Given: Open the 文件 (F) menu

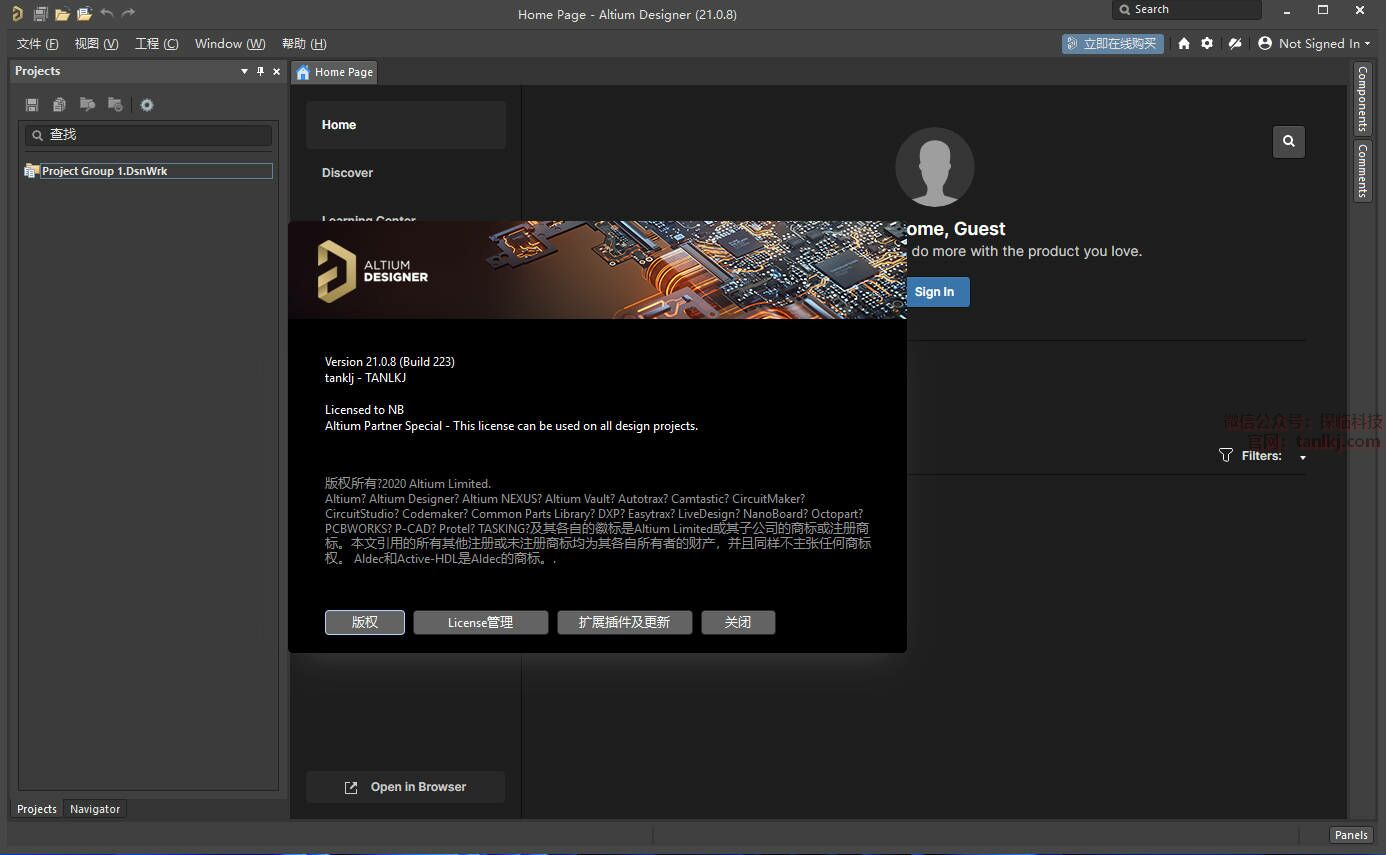Looking at the screenshot, I should pyautogui.click(x=38, y=44).
